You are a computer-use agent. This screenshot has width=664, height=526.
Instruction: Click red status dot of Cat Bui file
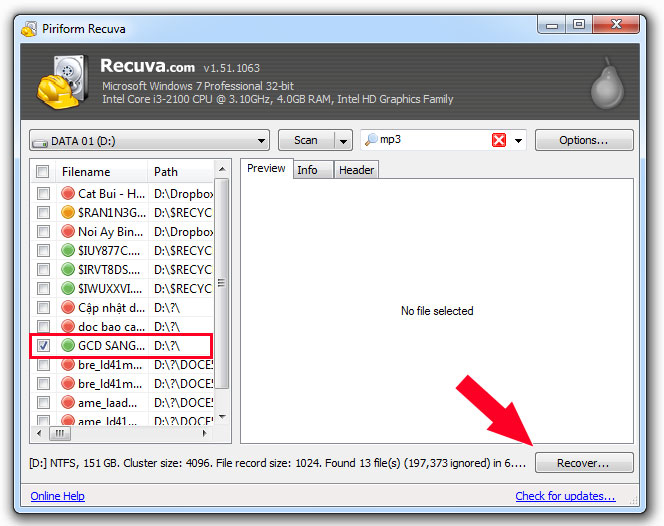click(68, 193)
